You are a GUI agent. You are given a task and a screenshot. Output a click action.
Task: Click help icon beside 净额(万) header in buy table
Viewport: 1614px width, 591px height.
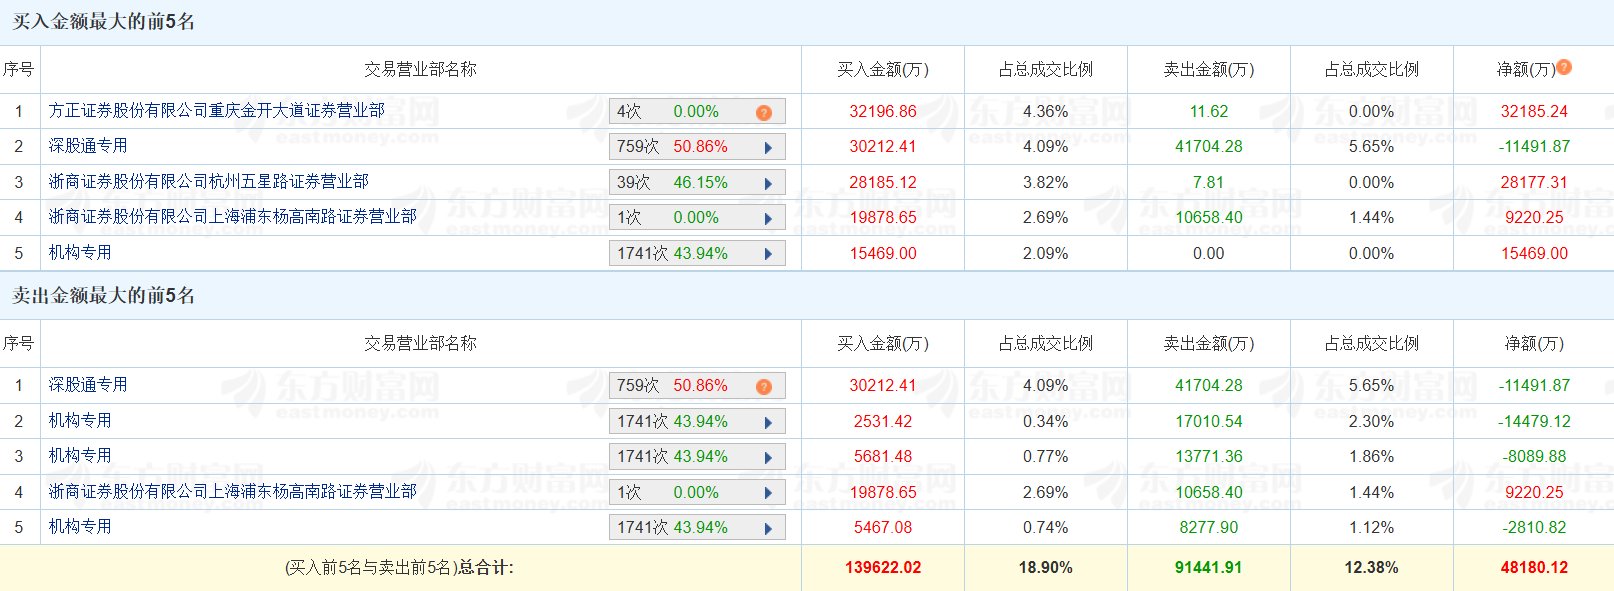[1564, 67]
